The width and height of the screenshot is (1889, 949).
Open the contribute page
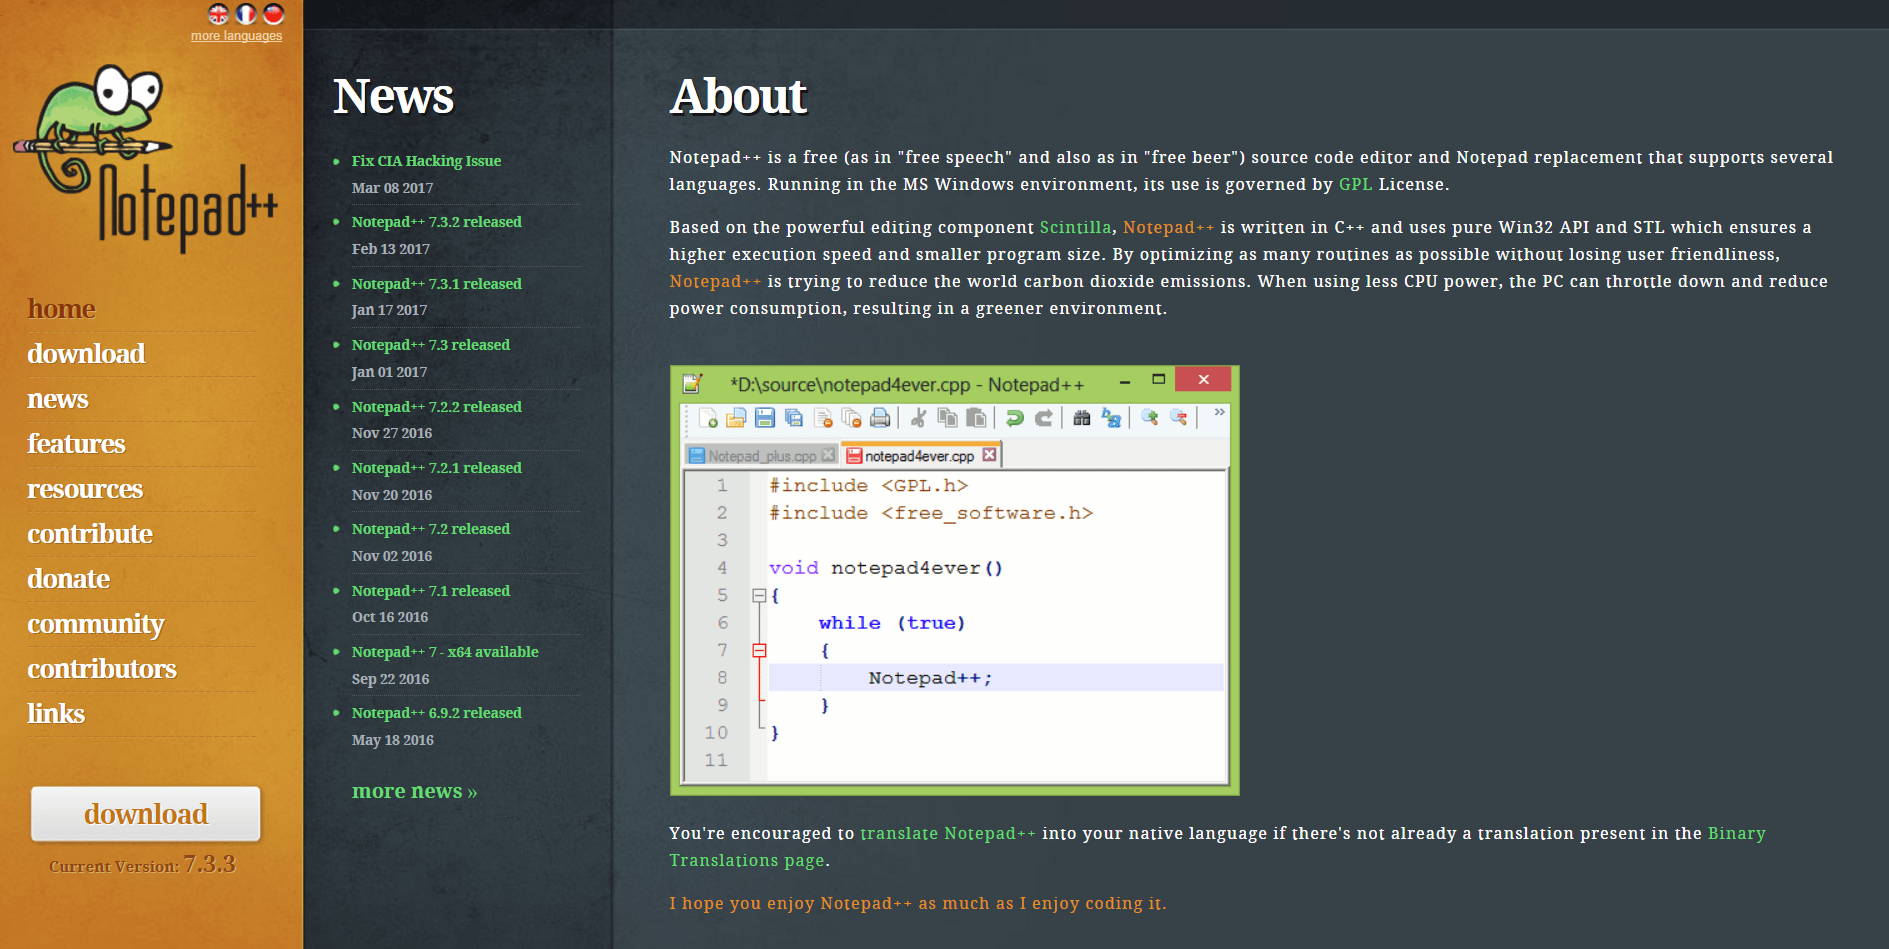tap(90, 534)
